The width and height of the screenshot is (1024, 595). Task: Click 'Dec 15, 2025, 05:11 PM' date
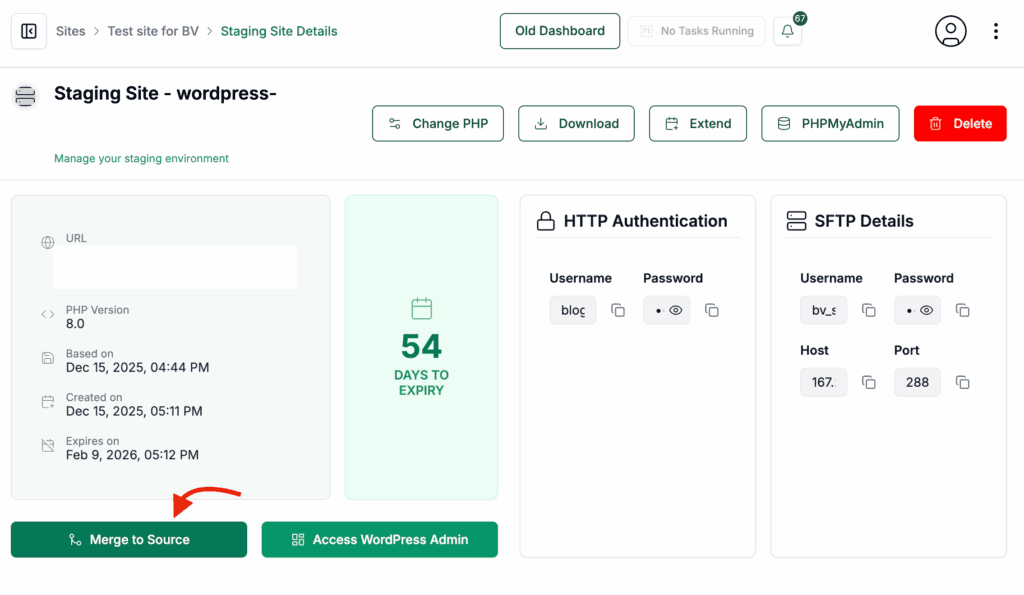[134, 411]
